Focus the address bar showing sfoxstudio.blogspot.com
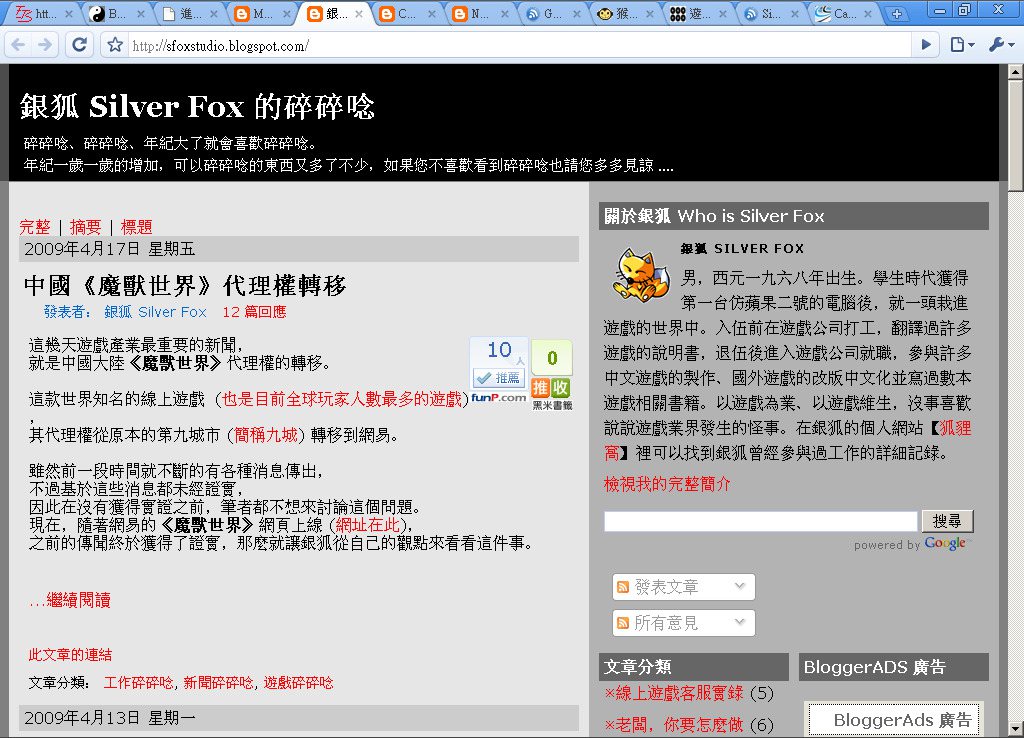 tap(520, 45)
